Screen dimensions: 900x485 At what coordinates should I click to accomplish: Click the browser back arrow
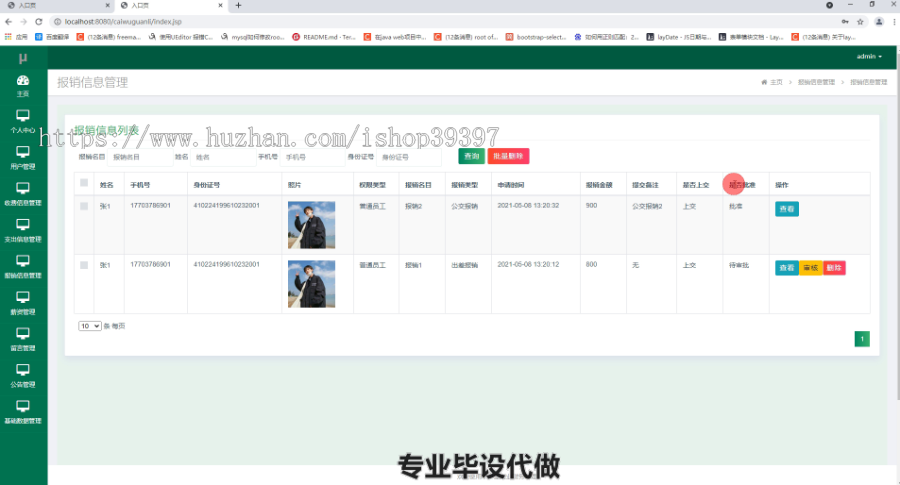point(8,22)
